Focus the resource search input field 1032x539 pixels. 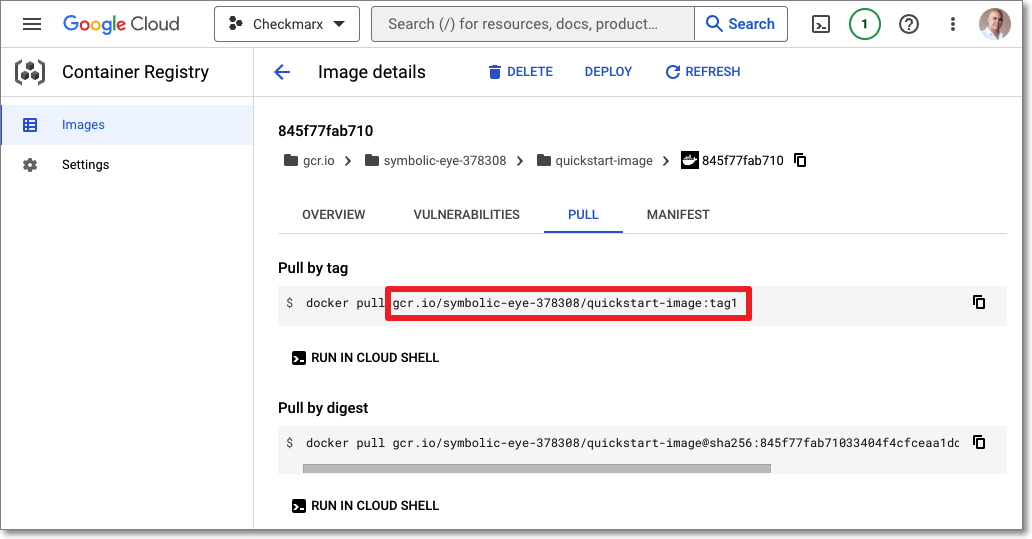click(533, 24)
